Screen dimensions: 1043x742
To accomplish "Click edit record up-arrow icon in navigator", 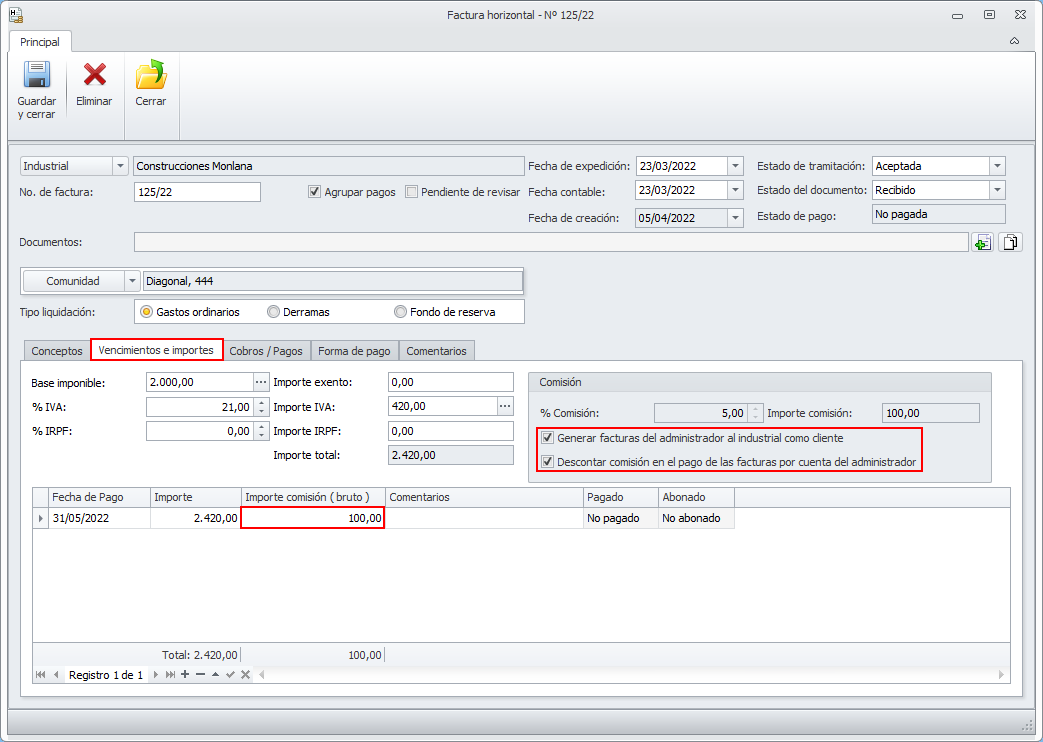I will 216,675.
